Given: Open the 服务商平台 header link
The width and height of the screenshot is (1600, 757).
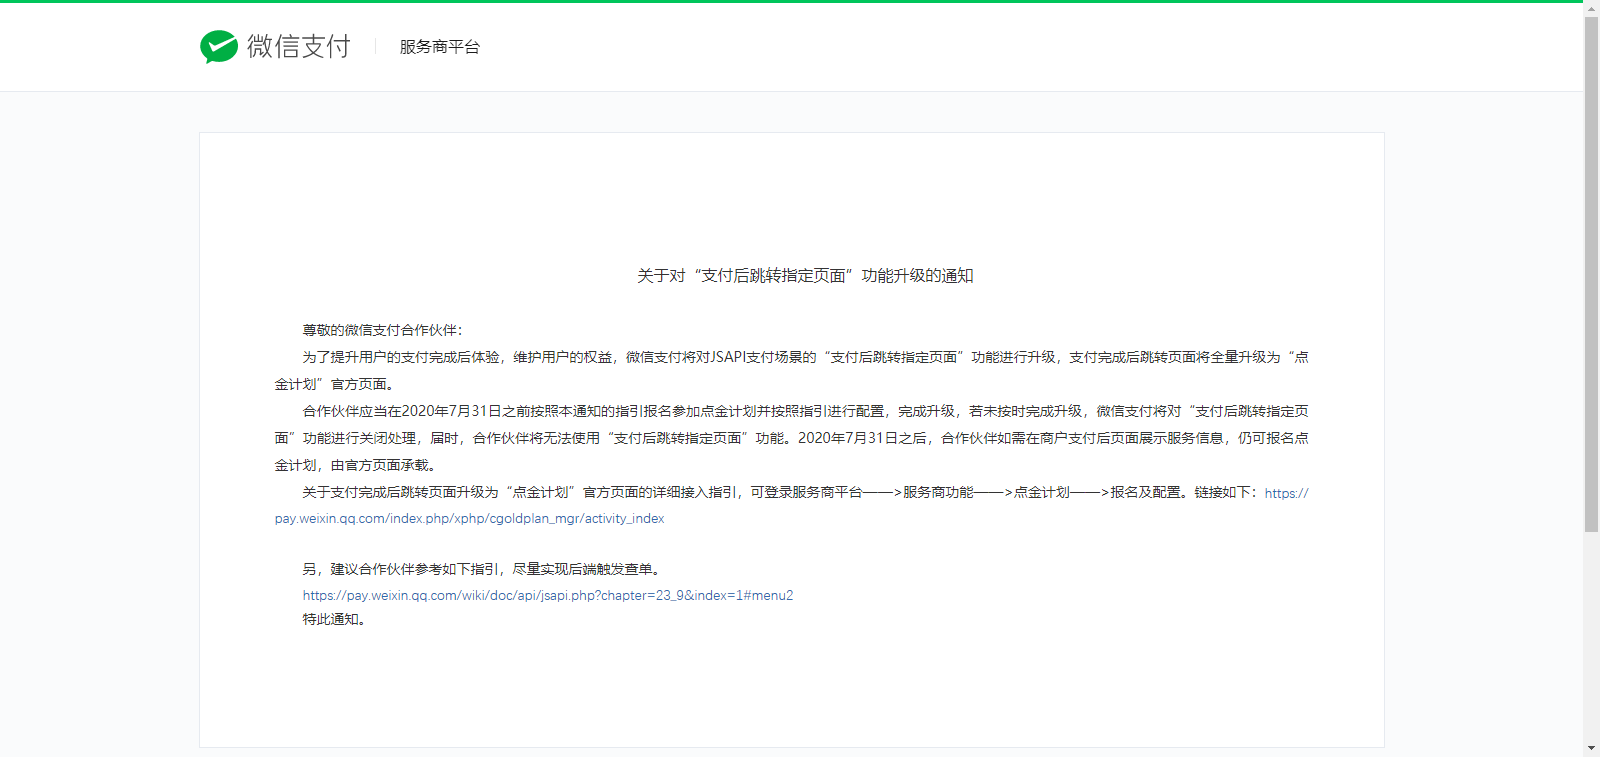Looking at the screenshot, I should tap(440, 47).
